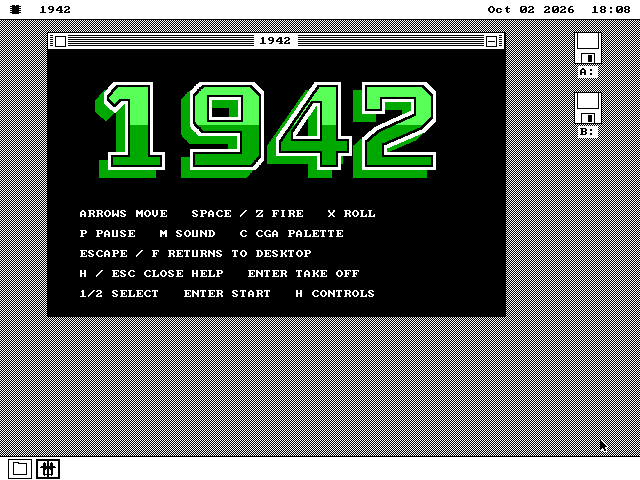Click the C CGA PALETTE text

(x=291, y=233)
